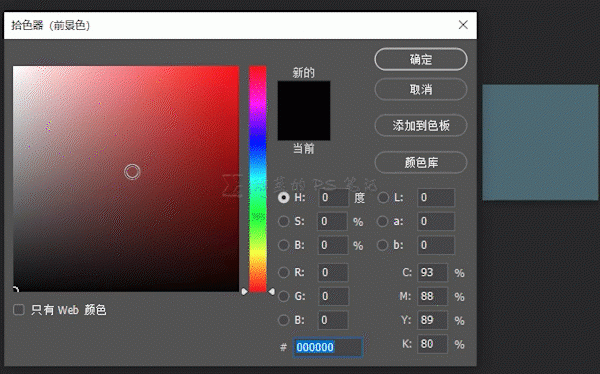Select the R red radio button
Viewport: 600px width, 374px height.
pyautogui.click(x=284, y=272)
